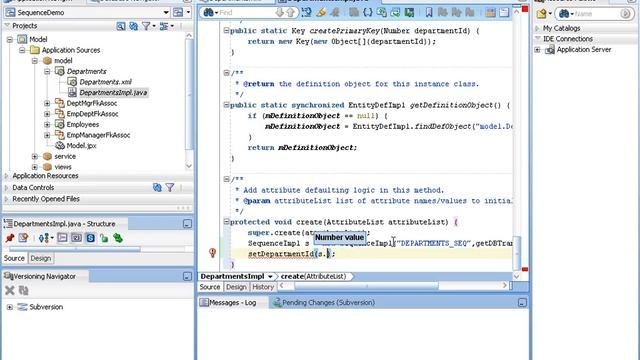Image resolution: width=640 pixels, height=360 pixels.
Task: Select DepartmentsImpl.java in the tree
Action: click(x=113, y=93)
